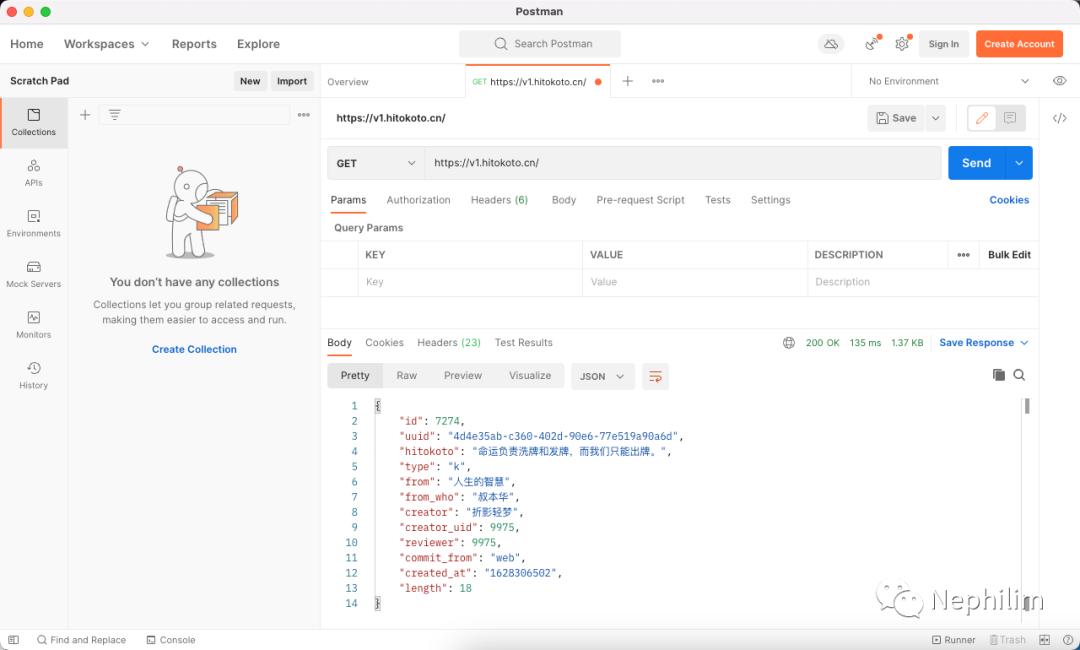Open the No Environment dropdown
The width and height of the screenshot is (1080, 650).
pos(949,81)
